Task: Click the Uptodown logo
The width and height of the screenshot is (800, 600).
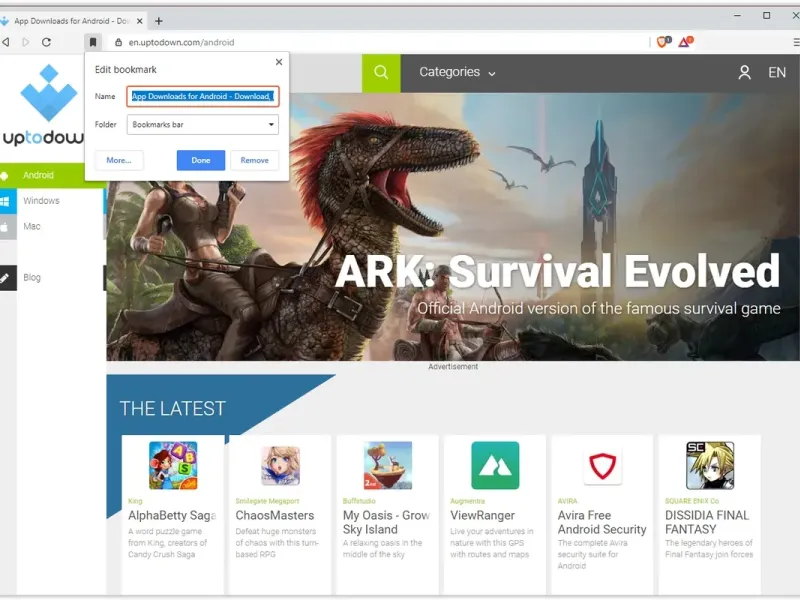Action: (x=45, y=106)
